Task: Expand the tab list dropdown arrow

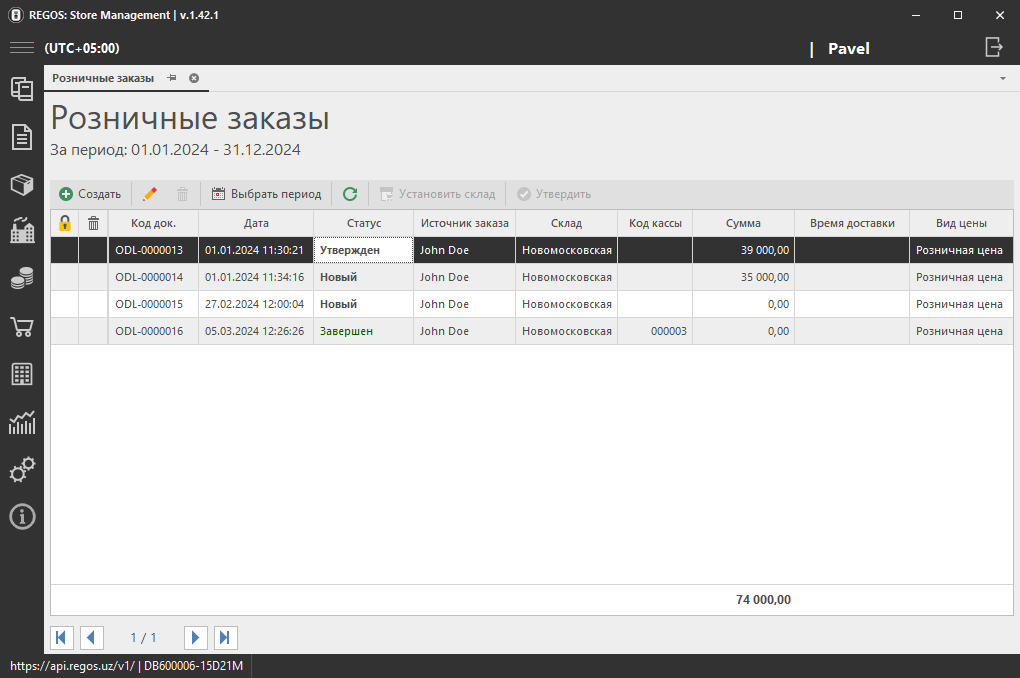Action: 1002,78
